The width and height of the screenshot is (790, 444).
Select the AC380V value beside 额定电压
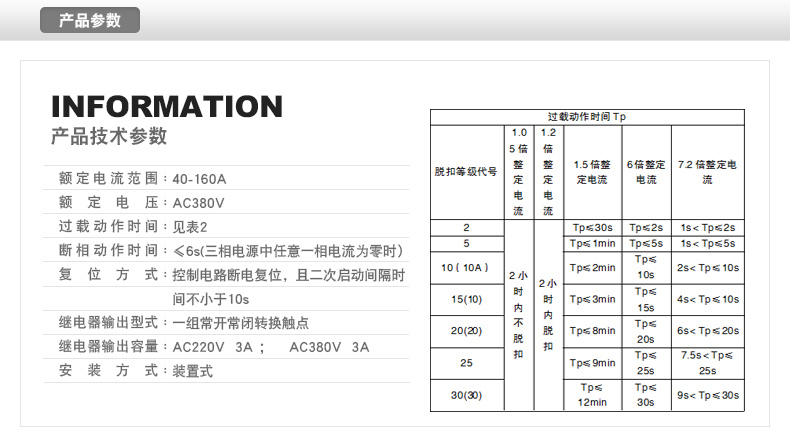click(x=198, y=203)
